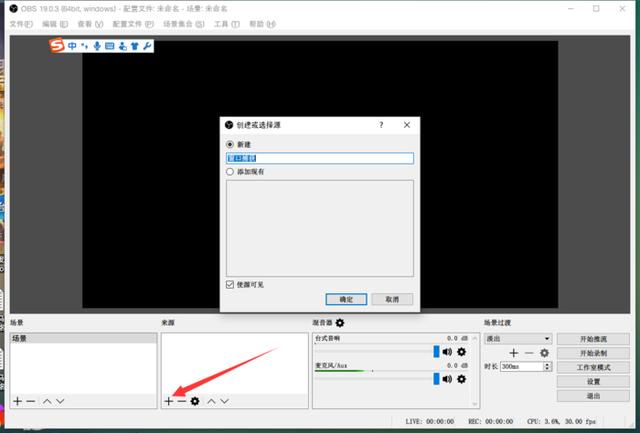640x433 pixels.
Task: Click Sogou input microphone icon
Action: tap(97, 46)
